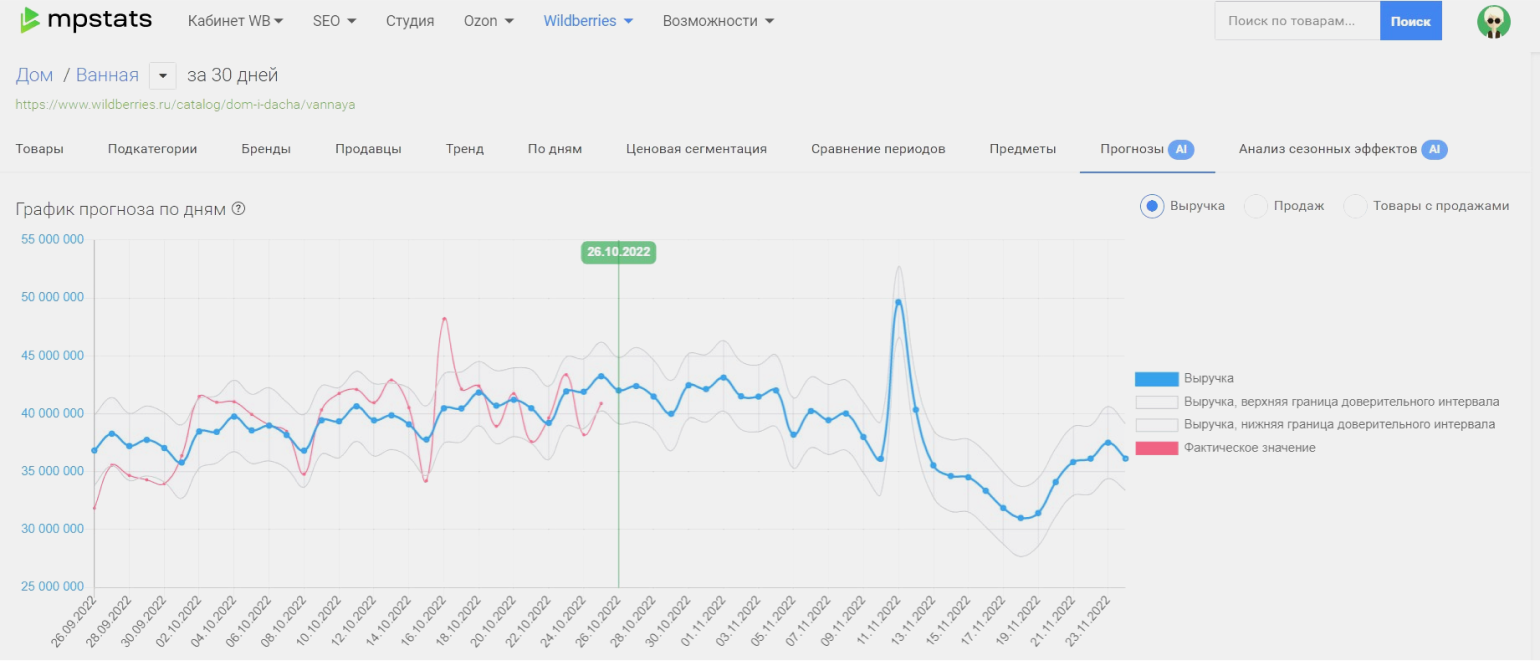The height and width of the screenshot is (661, 1540).
Task: Open the wildberries.ru catalog URL link
Action: [185, 104]
